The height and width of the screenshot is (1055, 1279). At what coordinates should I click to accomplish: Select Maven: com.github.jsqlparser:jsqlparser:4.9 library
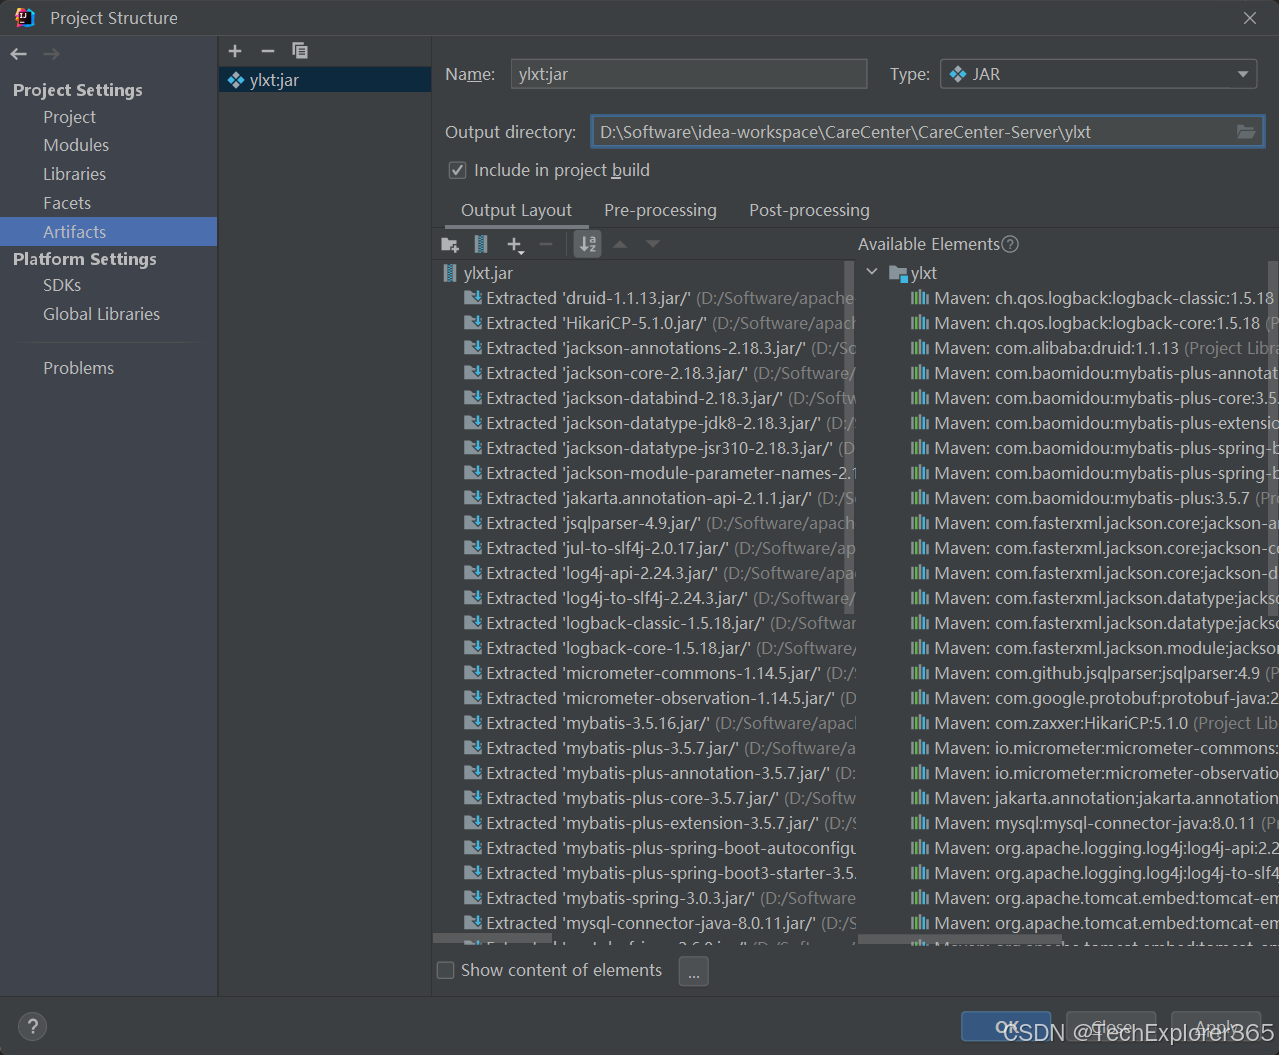pyautogui.click(x=1094, y=673)
